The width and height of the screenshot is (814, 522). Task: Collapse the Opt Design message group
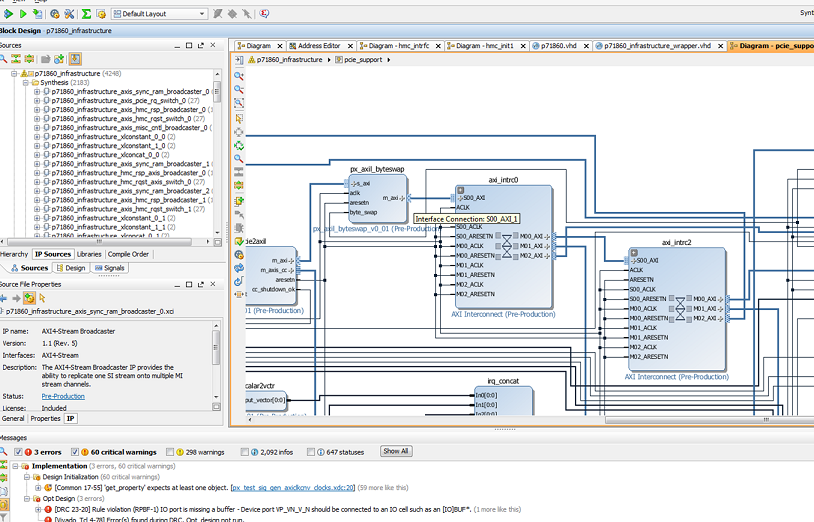[27, 498]
